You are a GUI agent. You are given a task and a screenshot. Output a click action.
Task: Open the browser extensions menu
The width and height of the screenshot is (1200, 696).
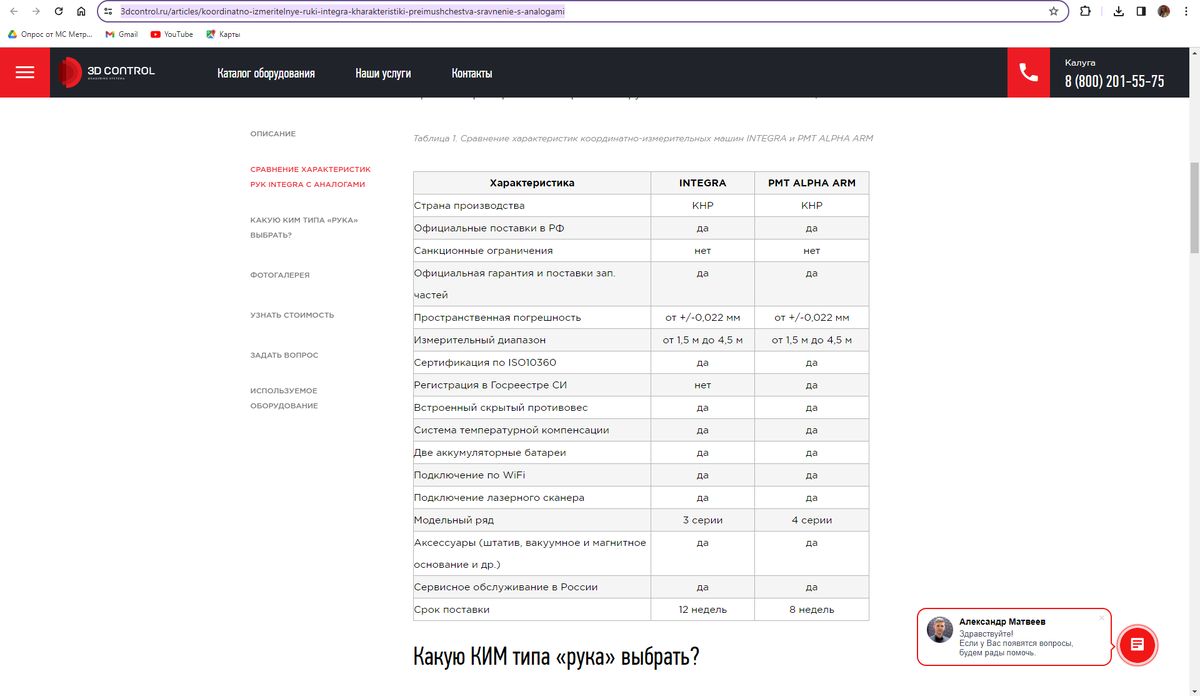1086,11
